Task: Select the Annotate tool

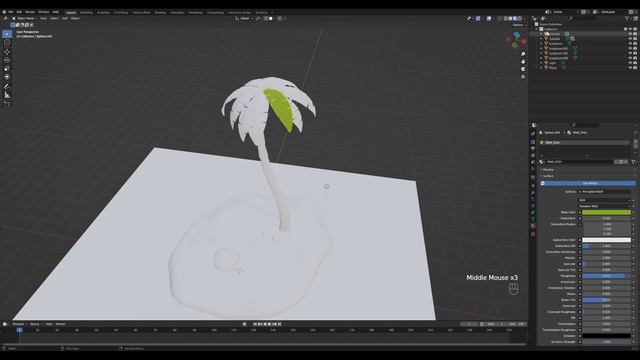Action: pyautogui.click(x=7, y=86)
